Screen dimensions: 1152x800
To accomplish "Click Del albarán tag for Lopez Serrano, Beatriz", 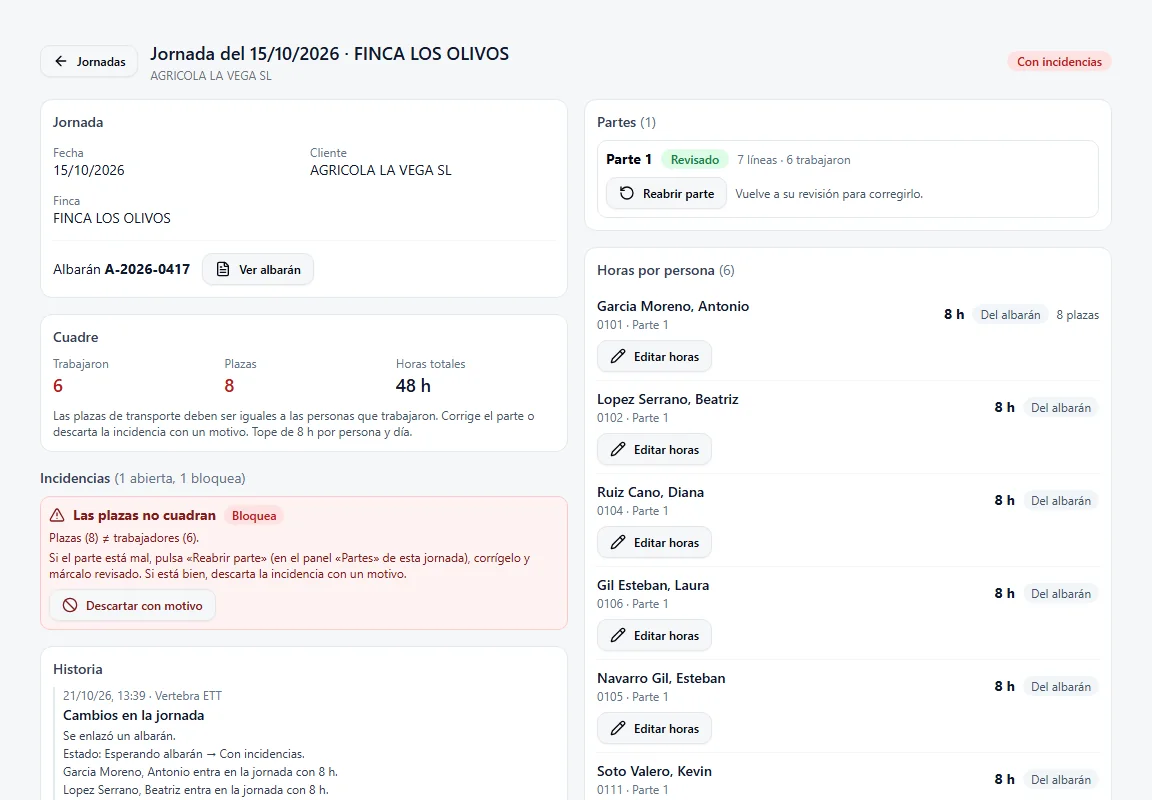I will tap(1060, 408).
